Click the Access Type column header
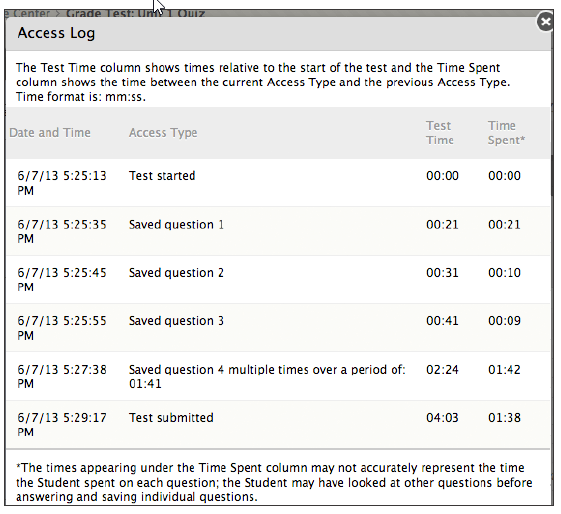 click(163, 133)
